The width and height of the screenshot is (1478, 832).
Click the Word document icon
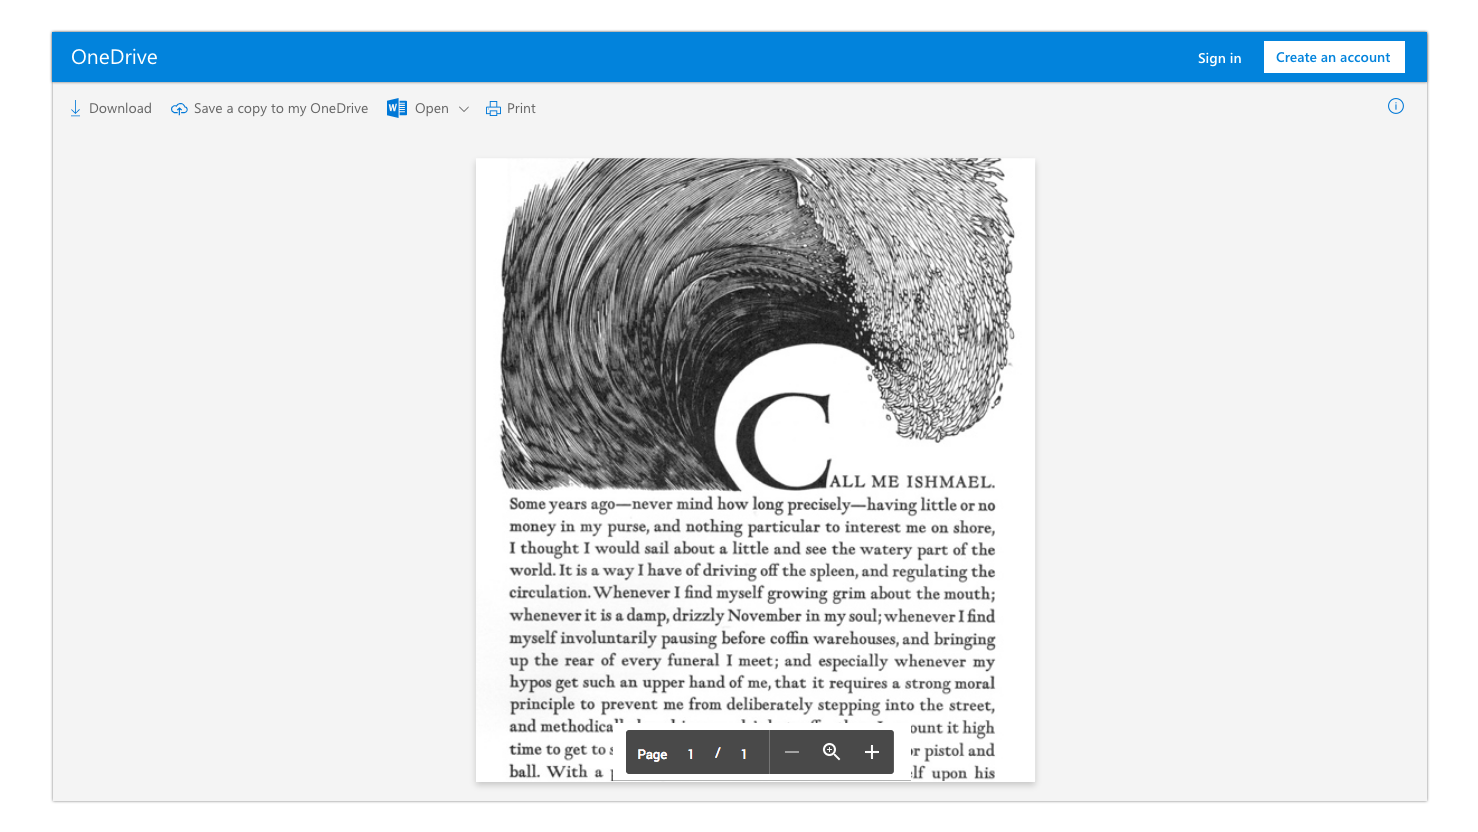click(397, 108)
